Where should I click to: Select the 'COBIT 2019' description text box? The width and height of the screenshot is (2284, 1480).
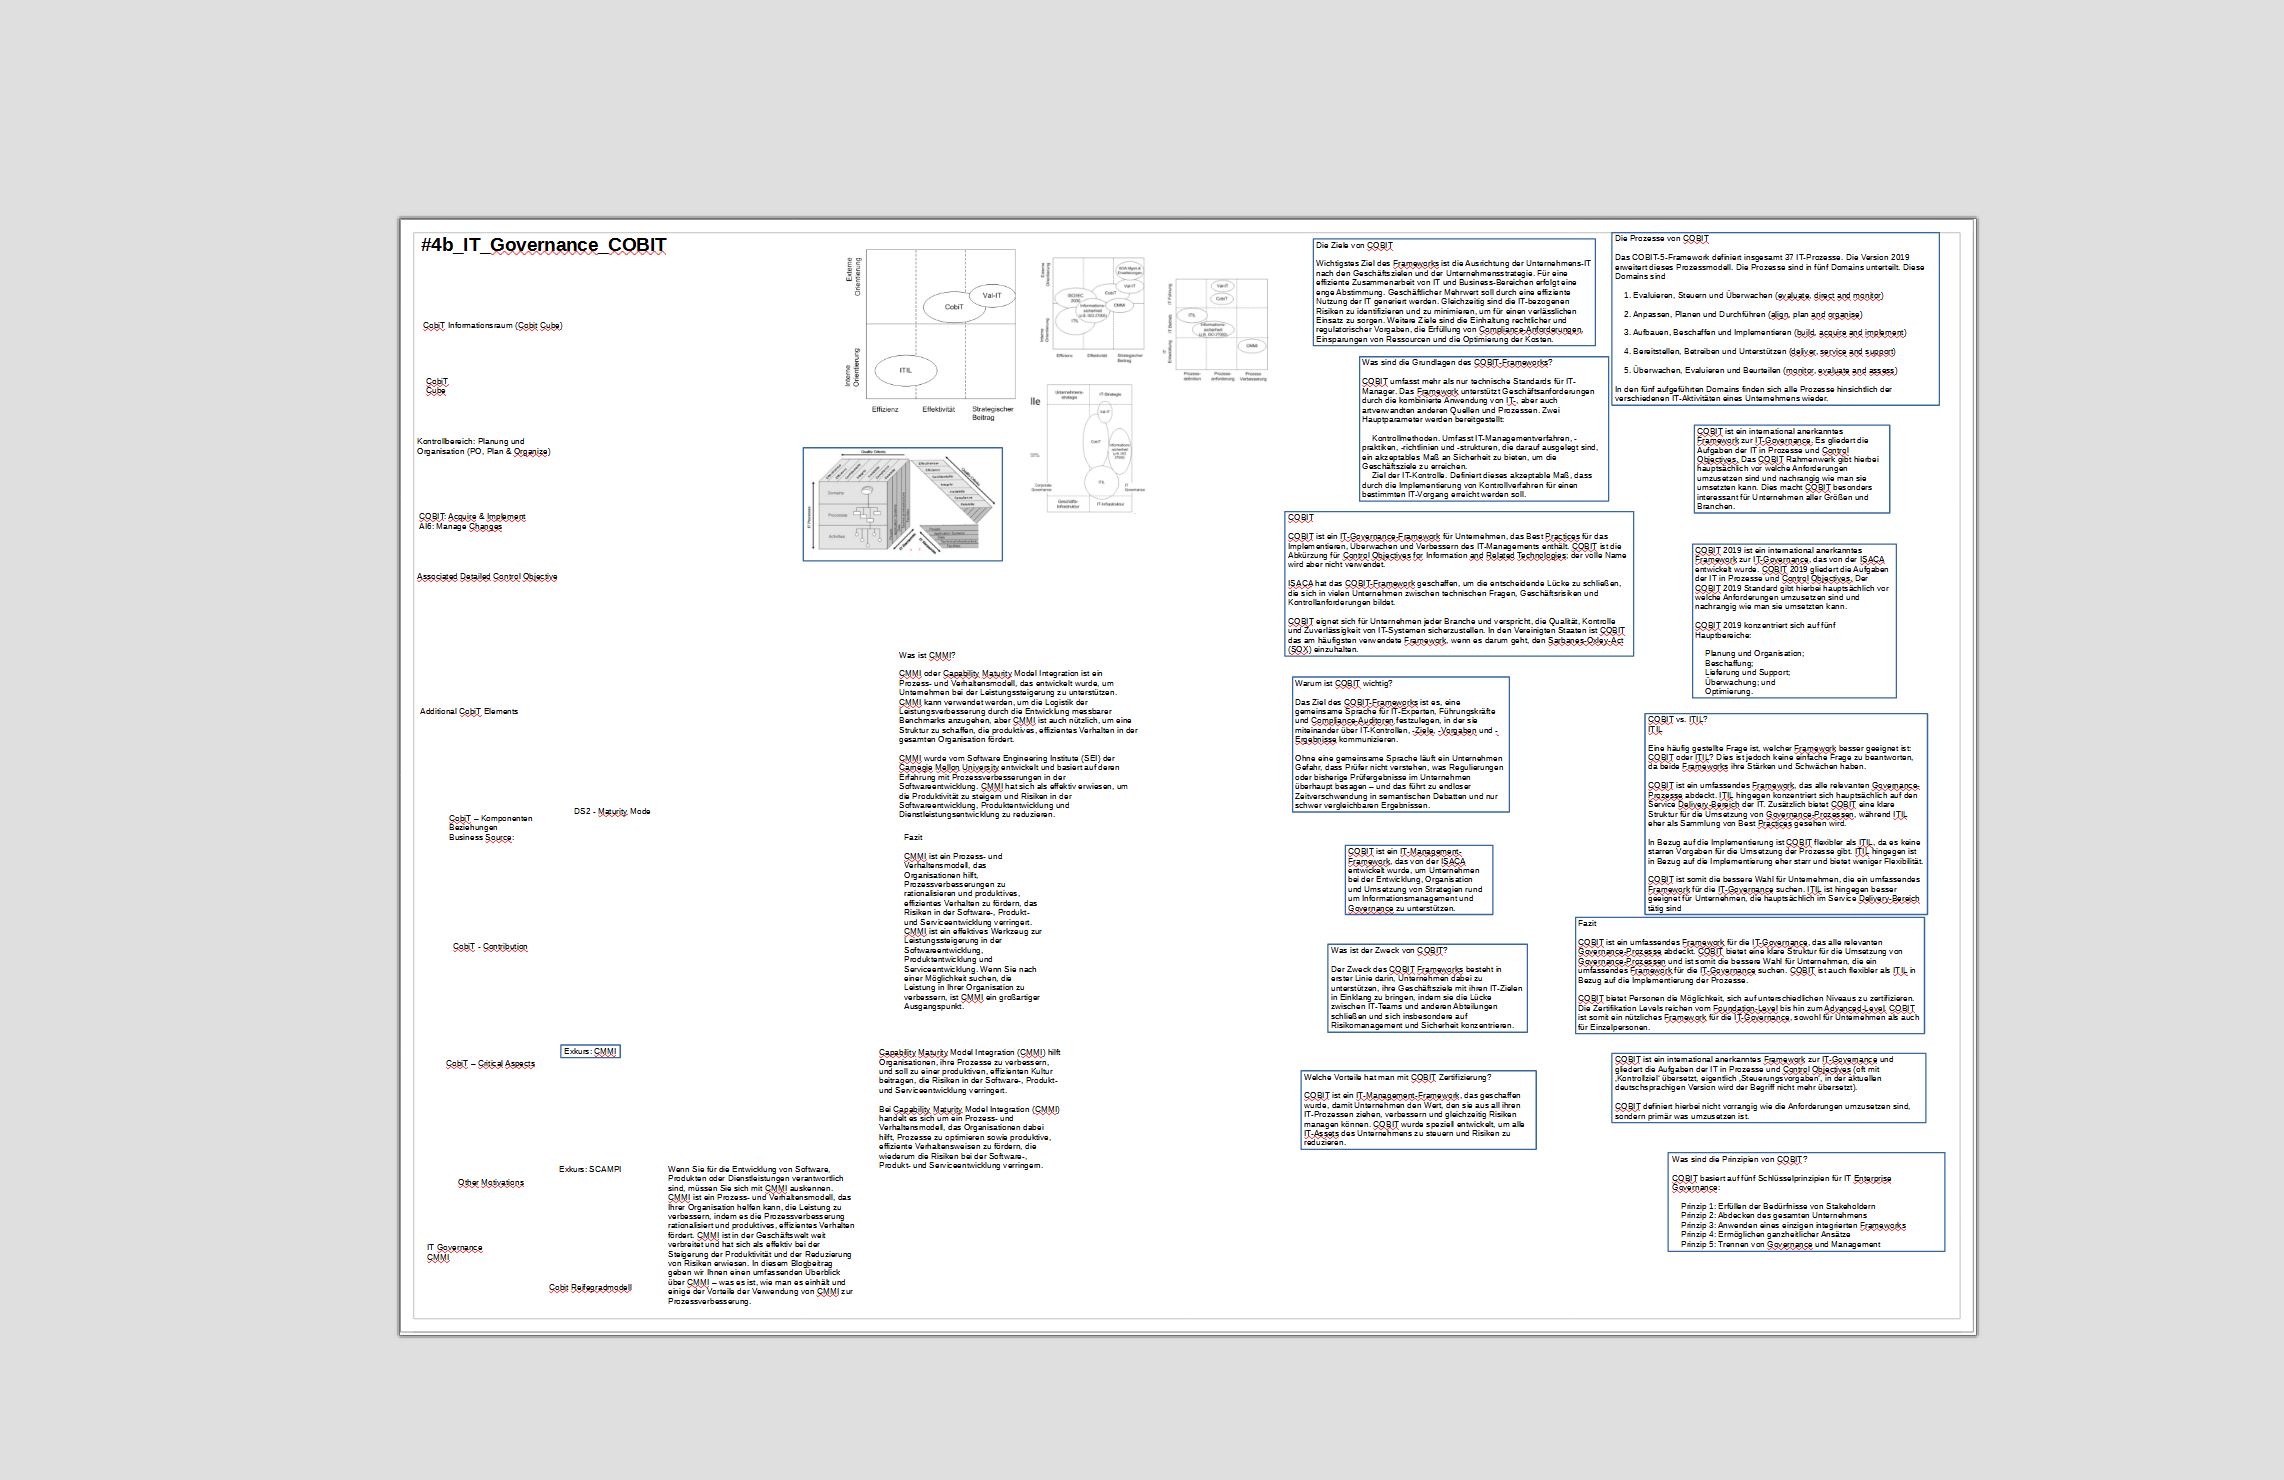click(x=1793, y=620)
